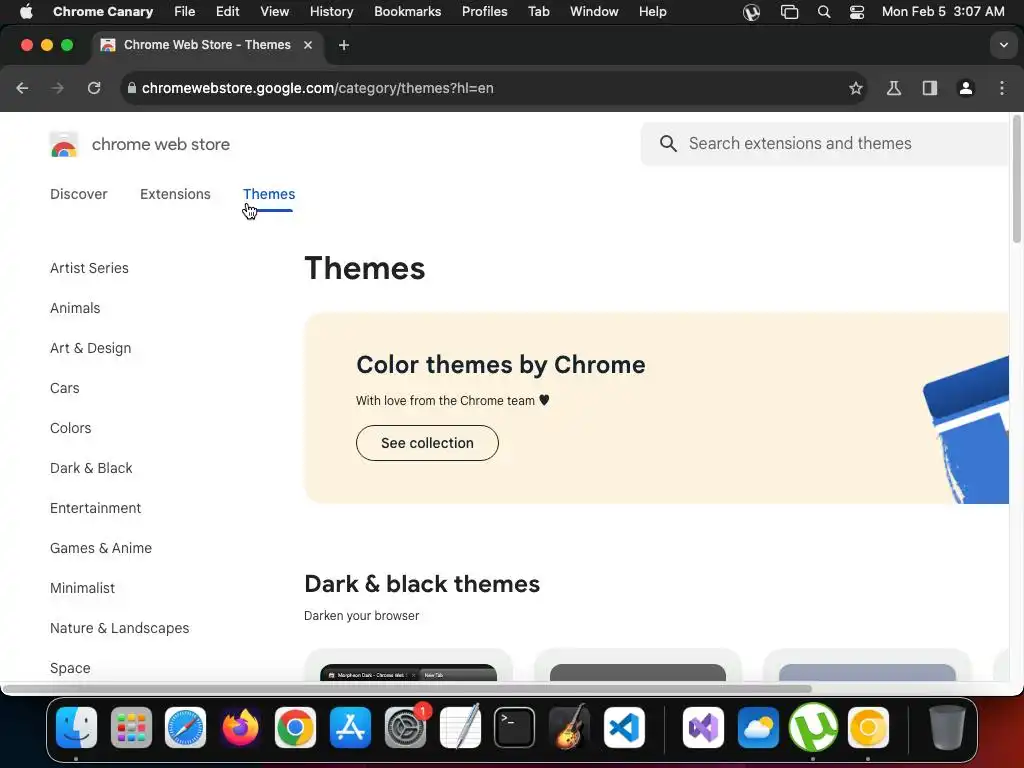Switch to the Extensions tab
This screenshot has height=768, width=1024.
point(175,194)
